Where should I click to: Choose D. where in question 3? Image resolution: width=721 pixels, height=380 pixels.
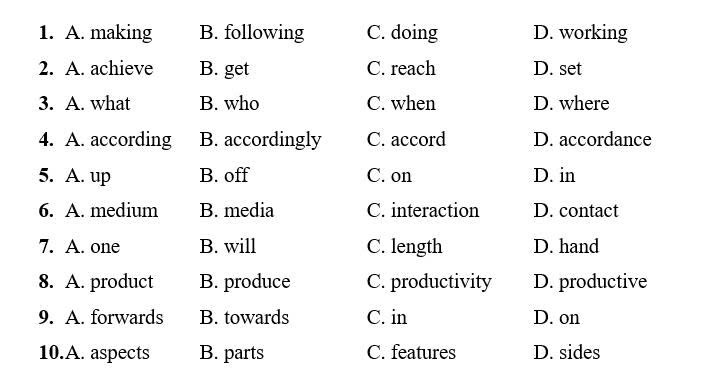point(571,104)
